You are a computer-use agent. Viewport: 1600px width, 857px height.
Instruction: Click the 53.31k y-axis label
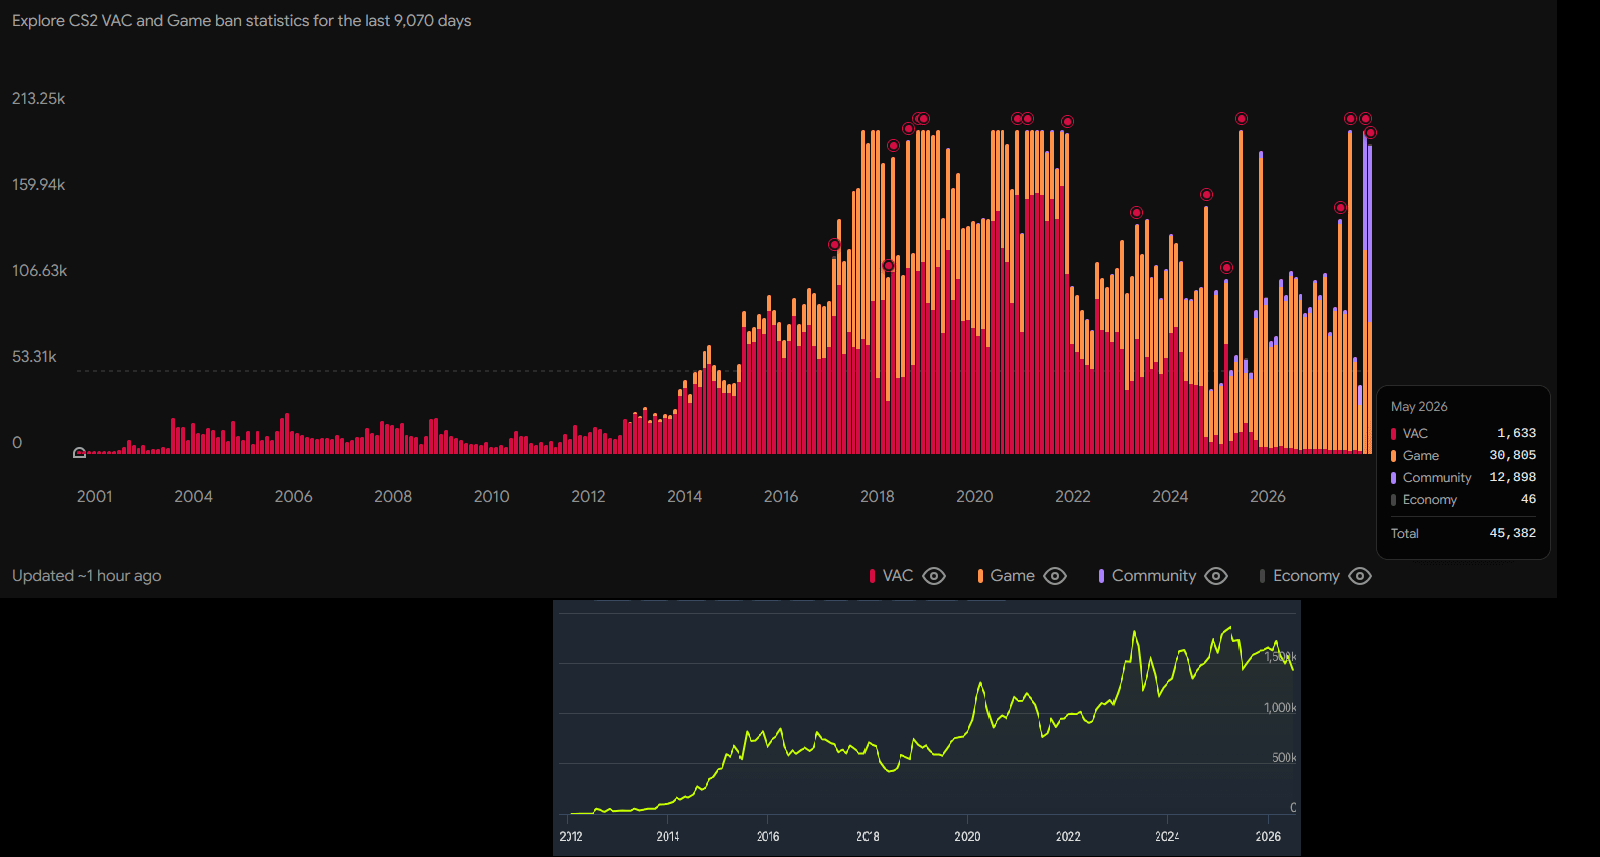[x=34, y=357]
